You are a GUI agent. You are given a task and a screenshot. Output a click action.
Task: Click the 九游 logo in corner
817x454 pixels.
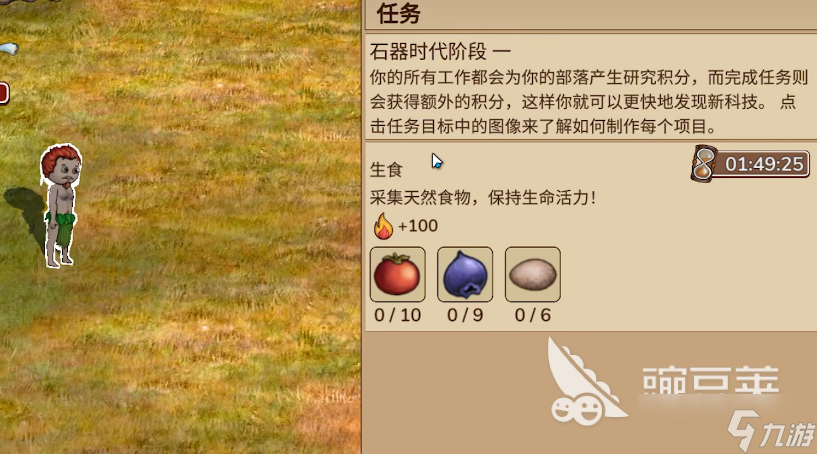(771, 431)
